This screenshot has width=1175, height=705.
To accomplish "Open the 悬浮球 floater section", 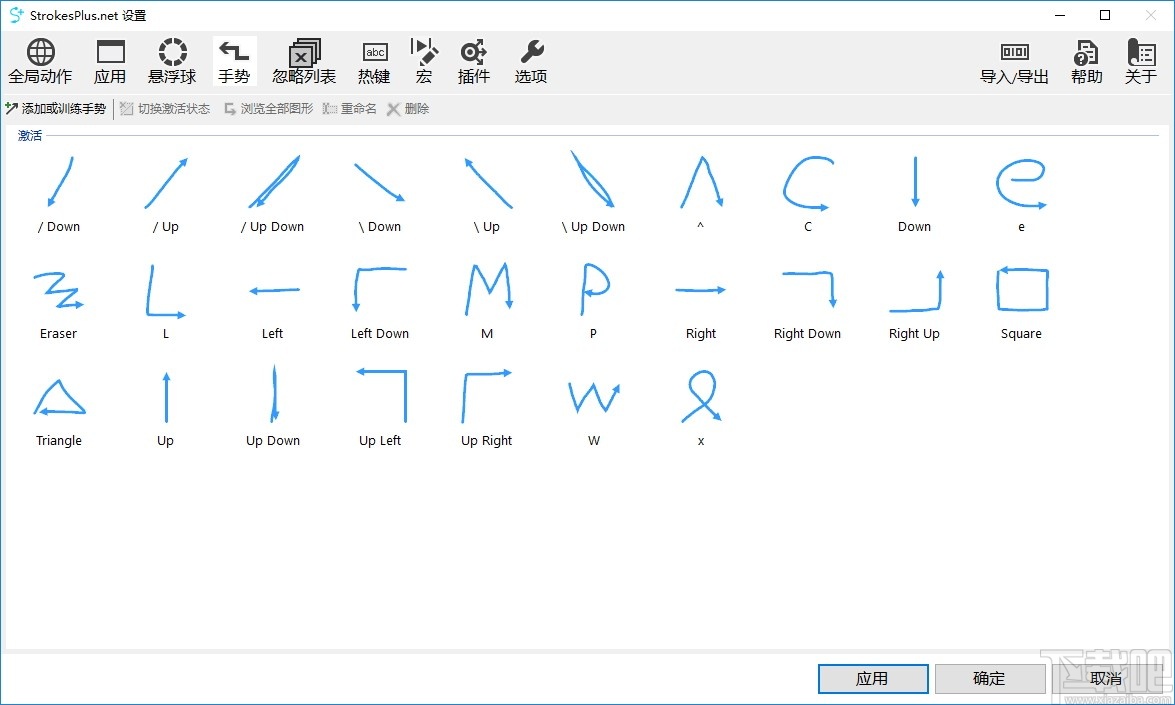I will click(x=172, y=61).
